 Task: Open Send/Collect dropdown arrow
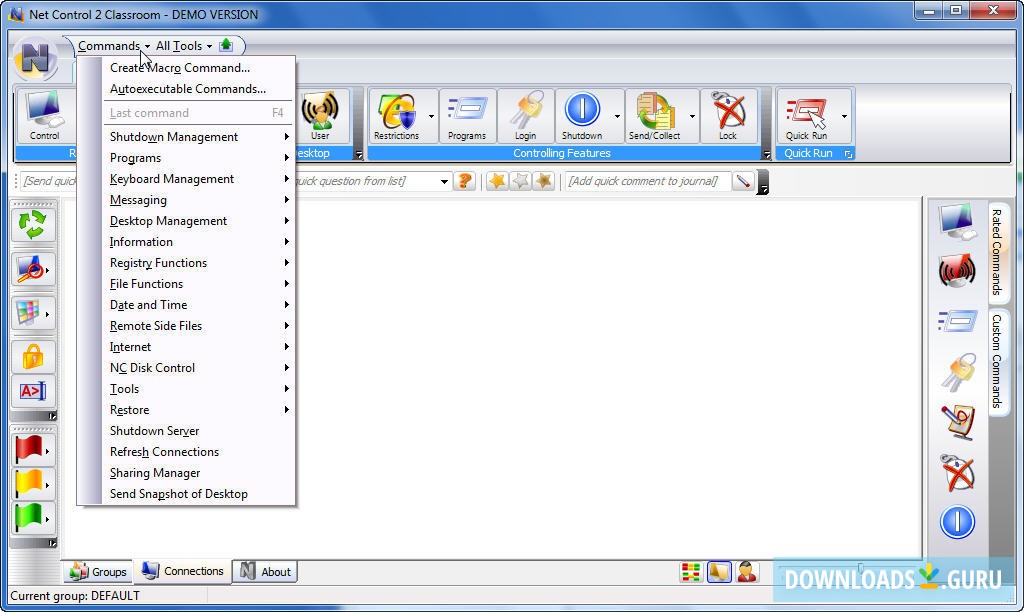click(692, 116)
